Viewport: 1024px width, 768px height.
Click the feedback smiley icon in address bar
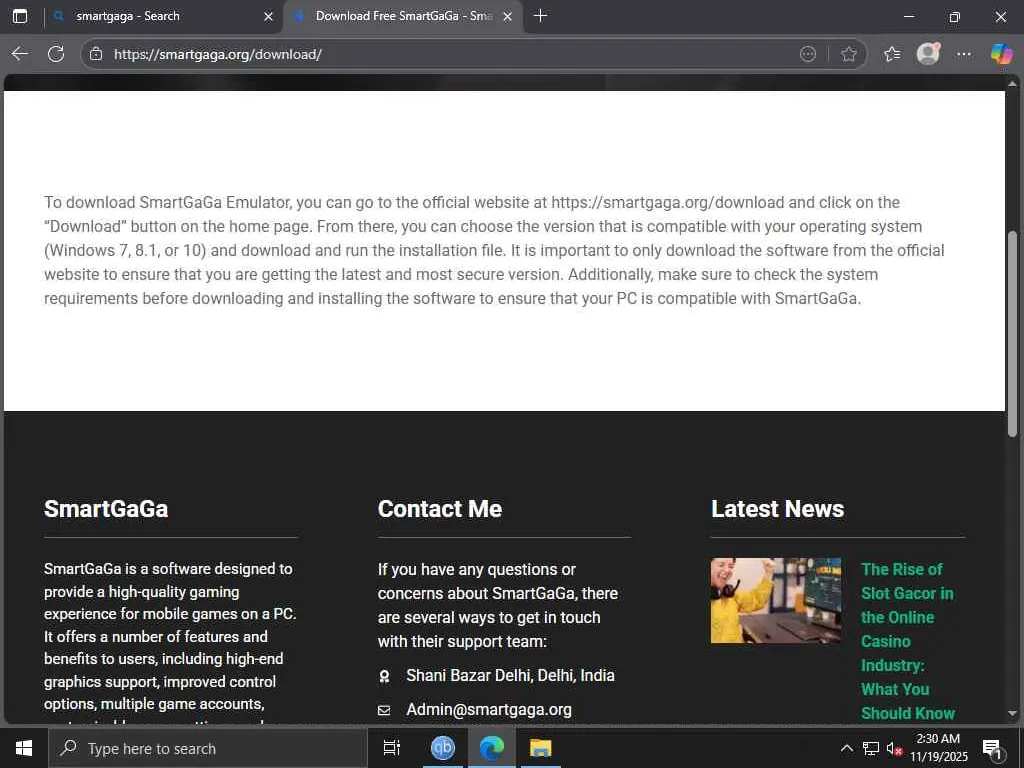pyautogui.click(x=808, y=54)
